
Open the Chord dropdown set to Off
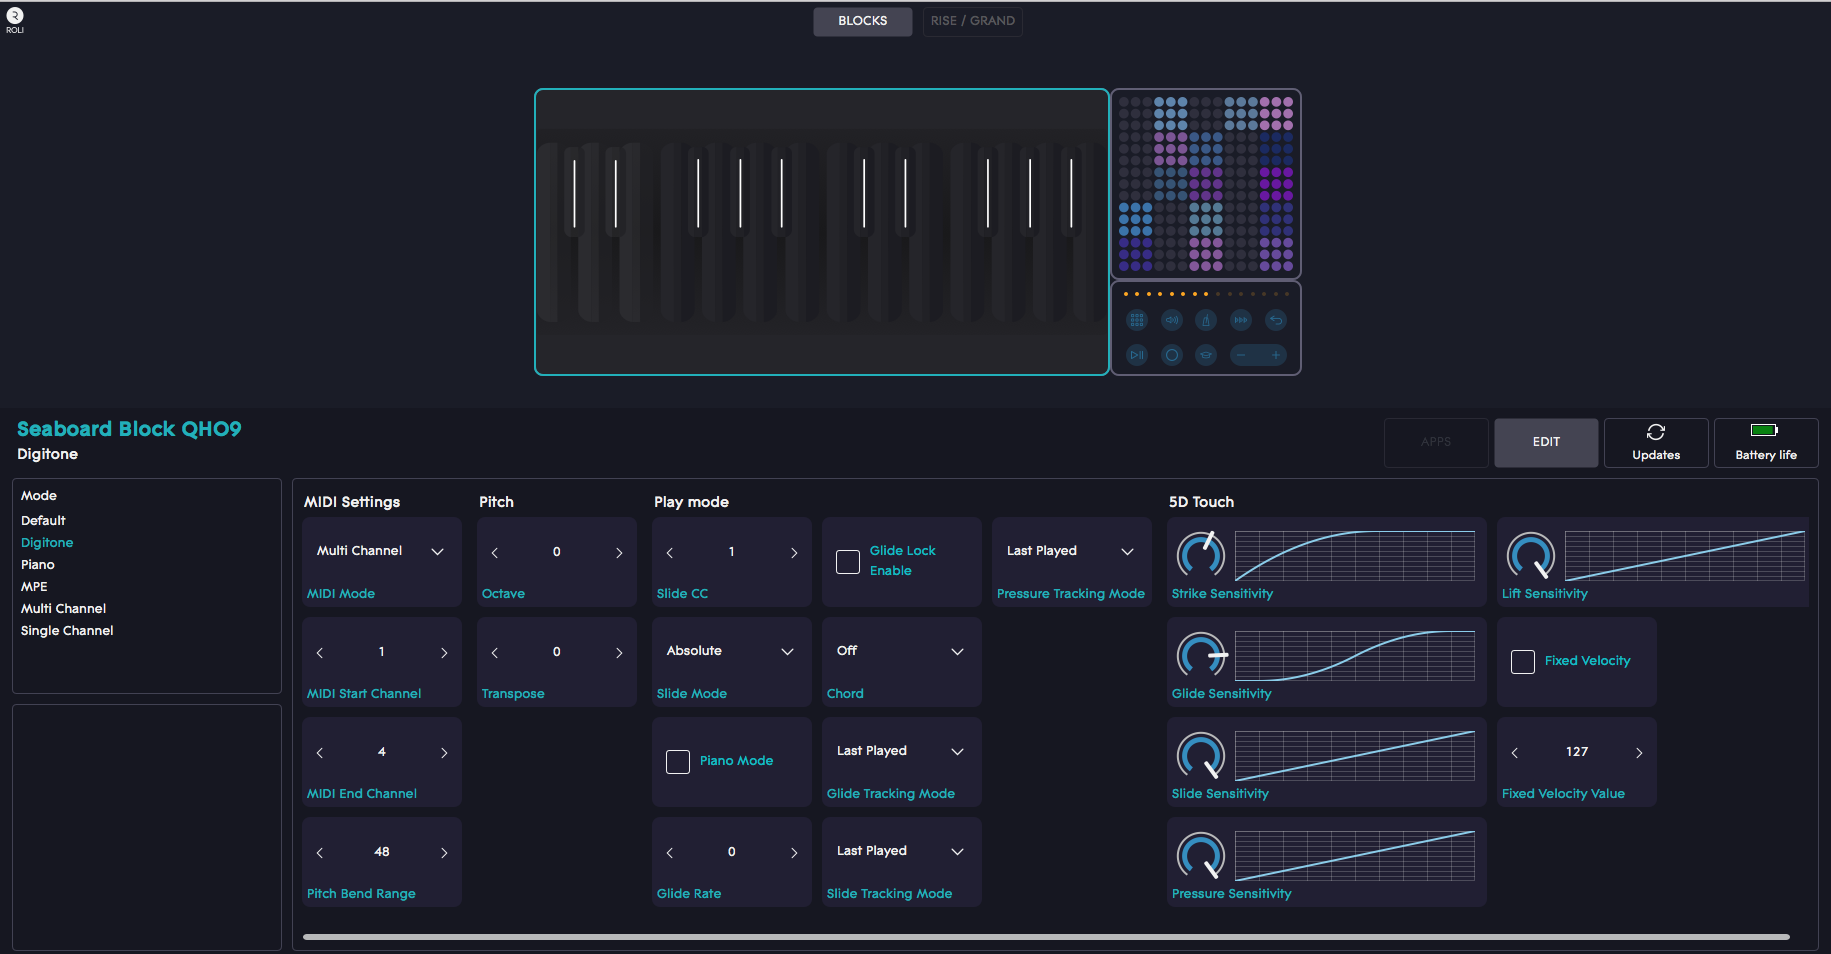(901, 651)
